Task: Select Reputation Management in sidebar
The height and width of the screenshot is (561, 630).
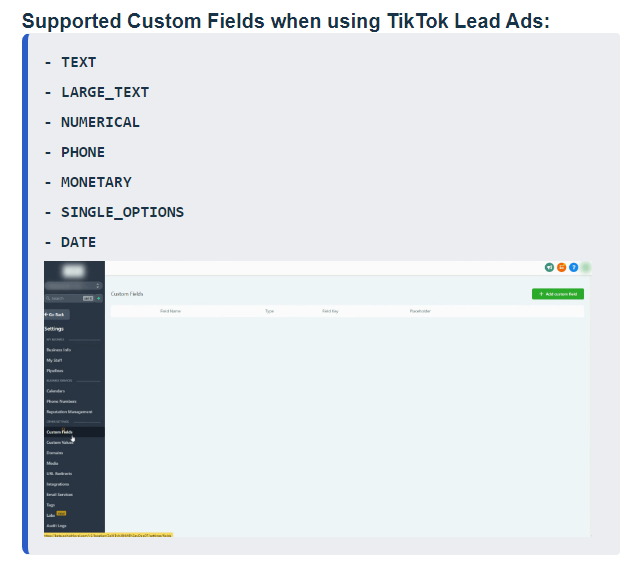Action: pyautogui.click(x=69, y=412)
